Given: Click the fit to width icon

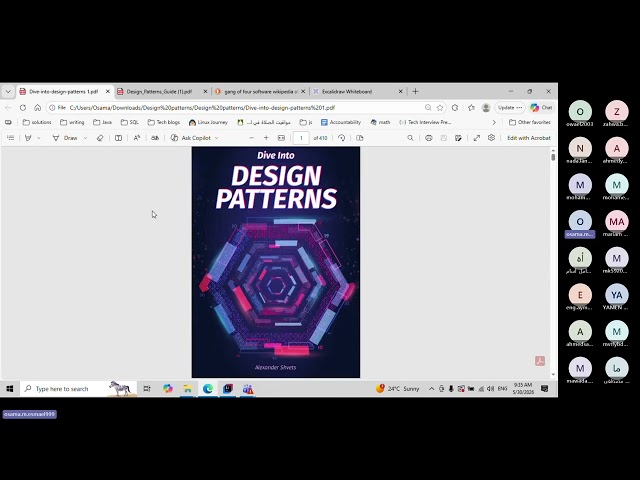Looking at the screenshot, I should 281,138.
